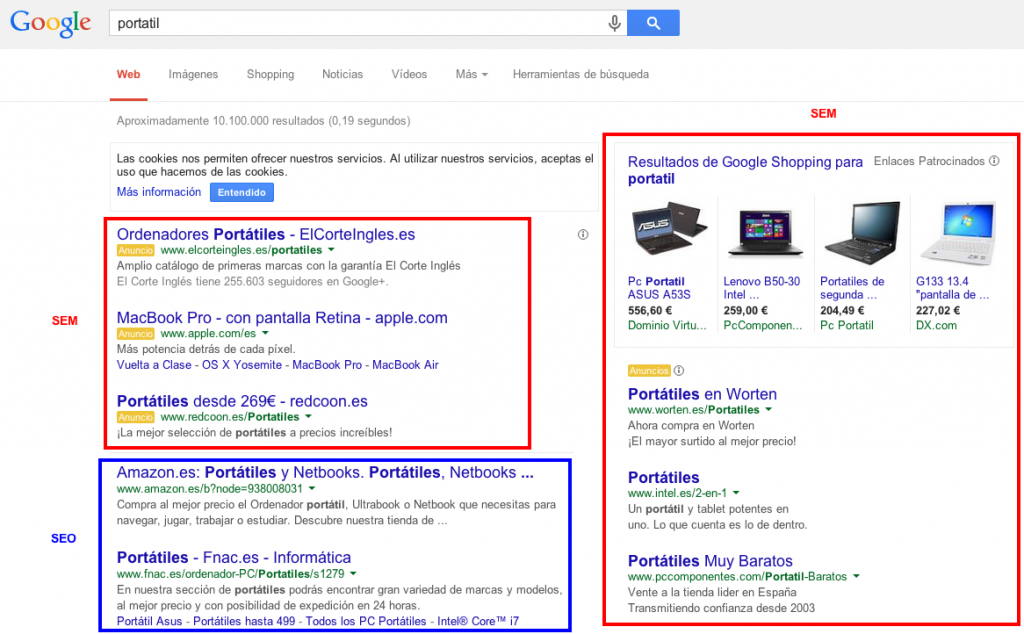Click the blue search magnifier button
Viewport: 1024px width, 634px height.
coord(653,23)
